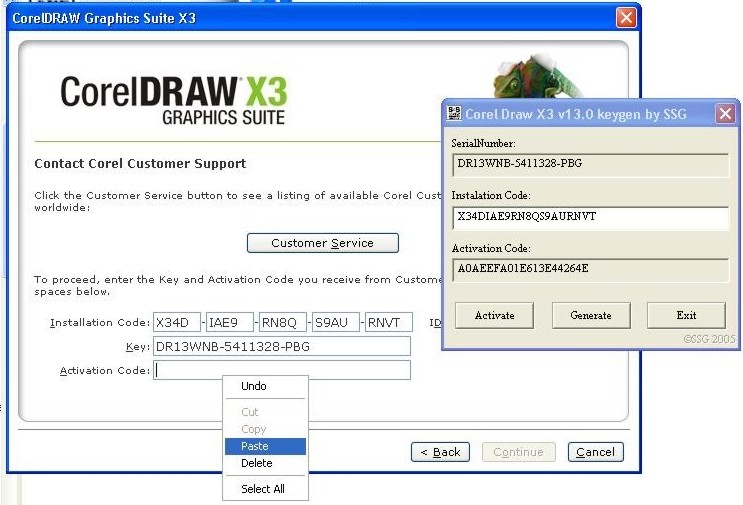Click the keygen Instalation Code field
The image size is (743, 505).
click(x=591, y=217)
